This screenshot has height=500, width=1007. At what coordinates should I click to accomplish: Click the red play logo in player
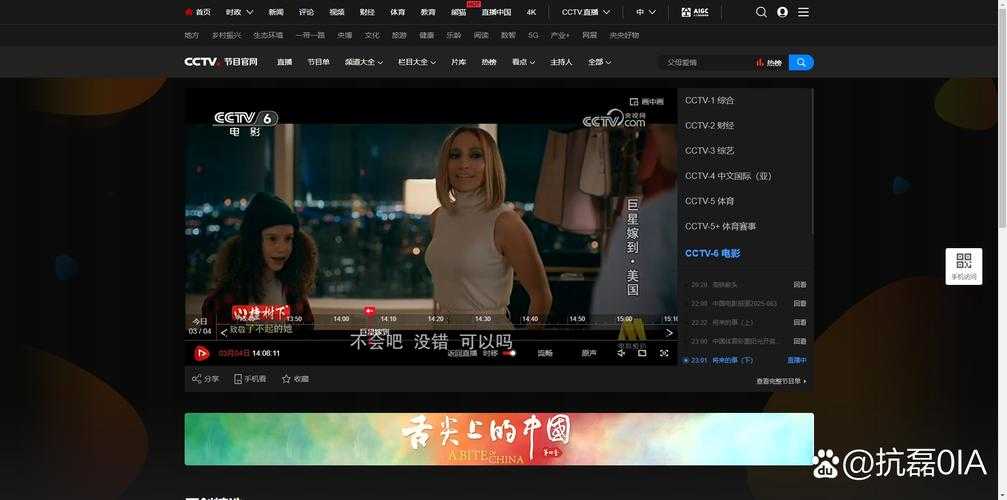202,353
